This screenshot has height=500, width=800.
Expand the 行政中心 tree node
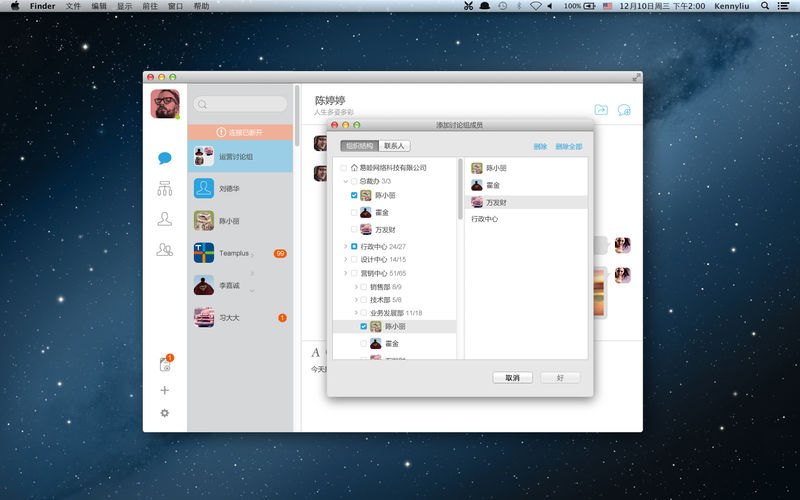(345, 246)
